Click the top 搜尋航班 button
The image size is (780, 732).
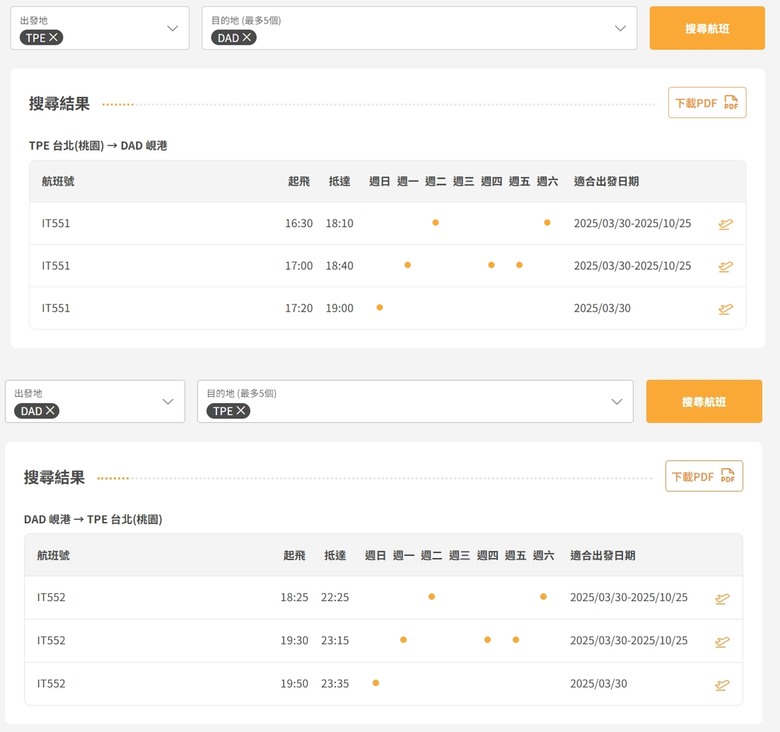707,28
